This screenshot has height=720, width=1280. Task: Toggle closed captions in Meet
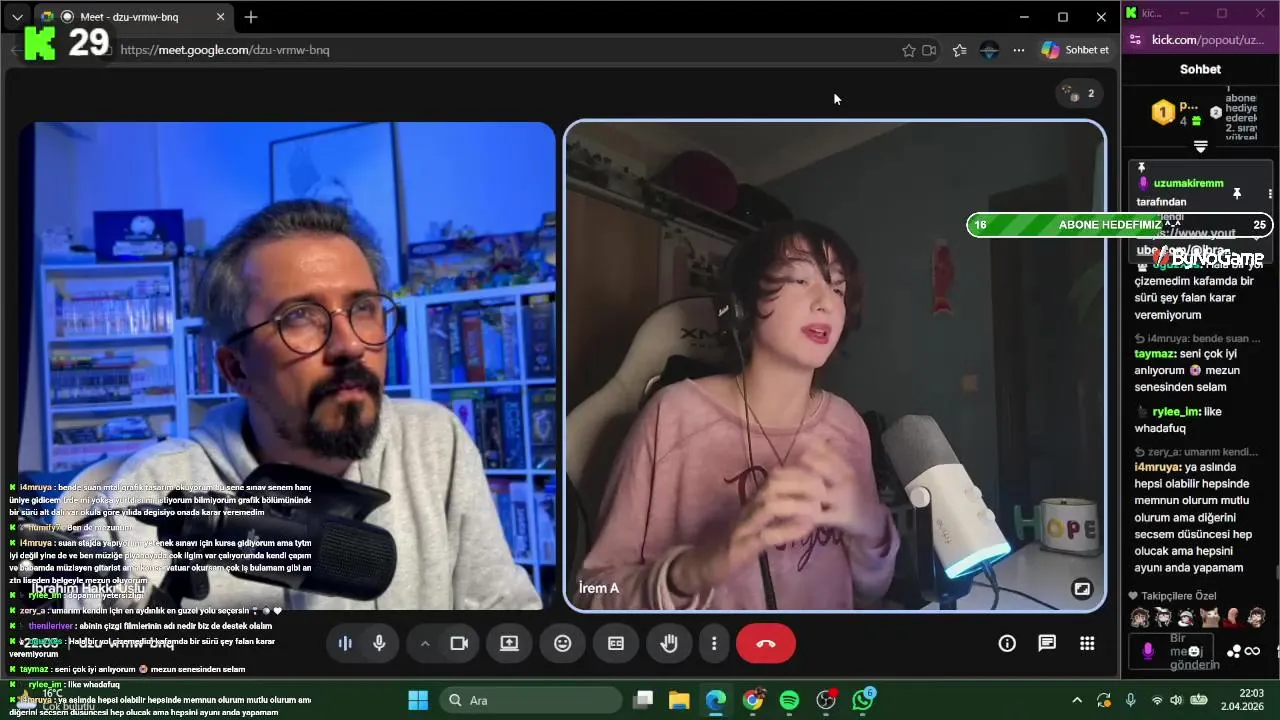(x=616, y=643)
